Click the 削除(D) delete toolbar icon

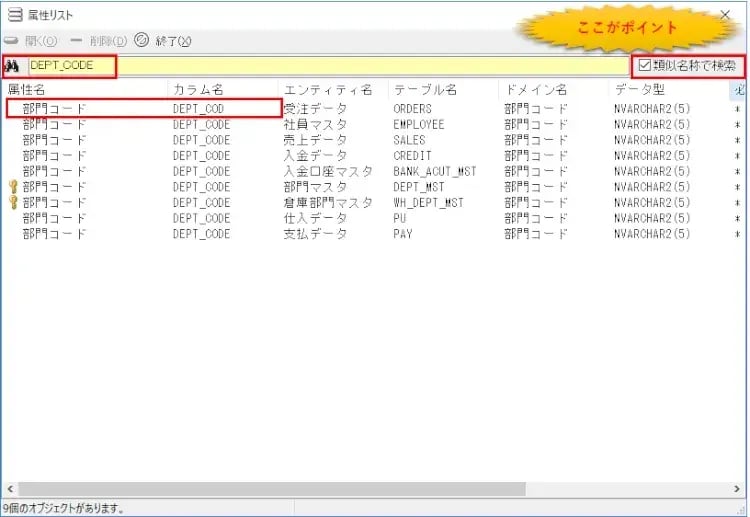tap(76, 41)
